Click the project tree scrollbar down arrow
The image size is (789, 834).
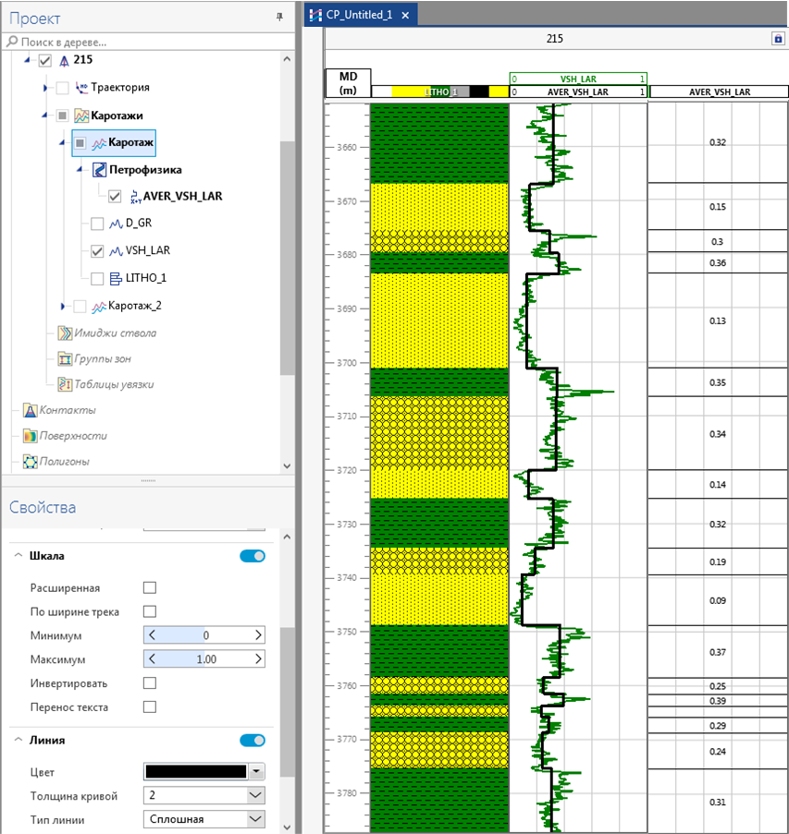point(287,466)
